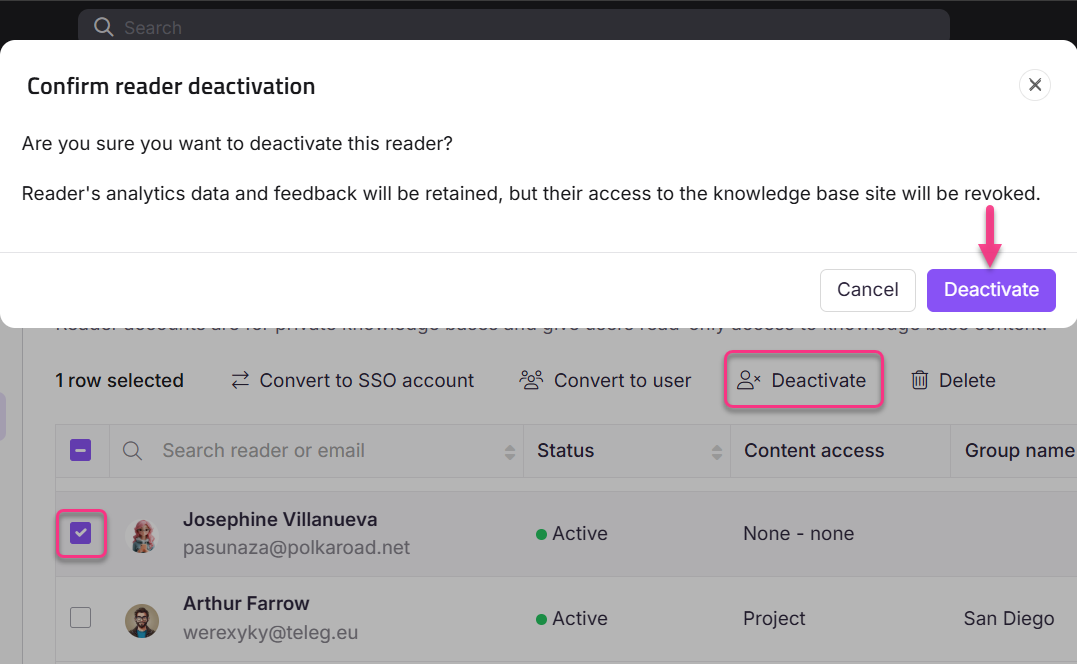The height and width of the screenshot is (664, 1077).
Task: Select the highlighted Deactivate toolbar action
Action: tap(803, 380)
